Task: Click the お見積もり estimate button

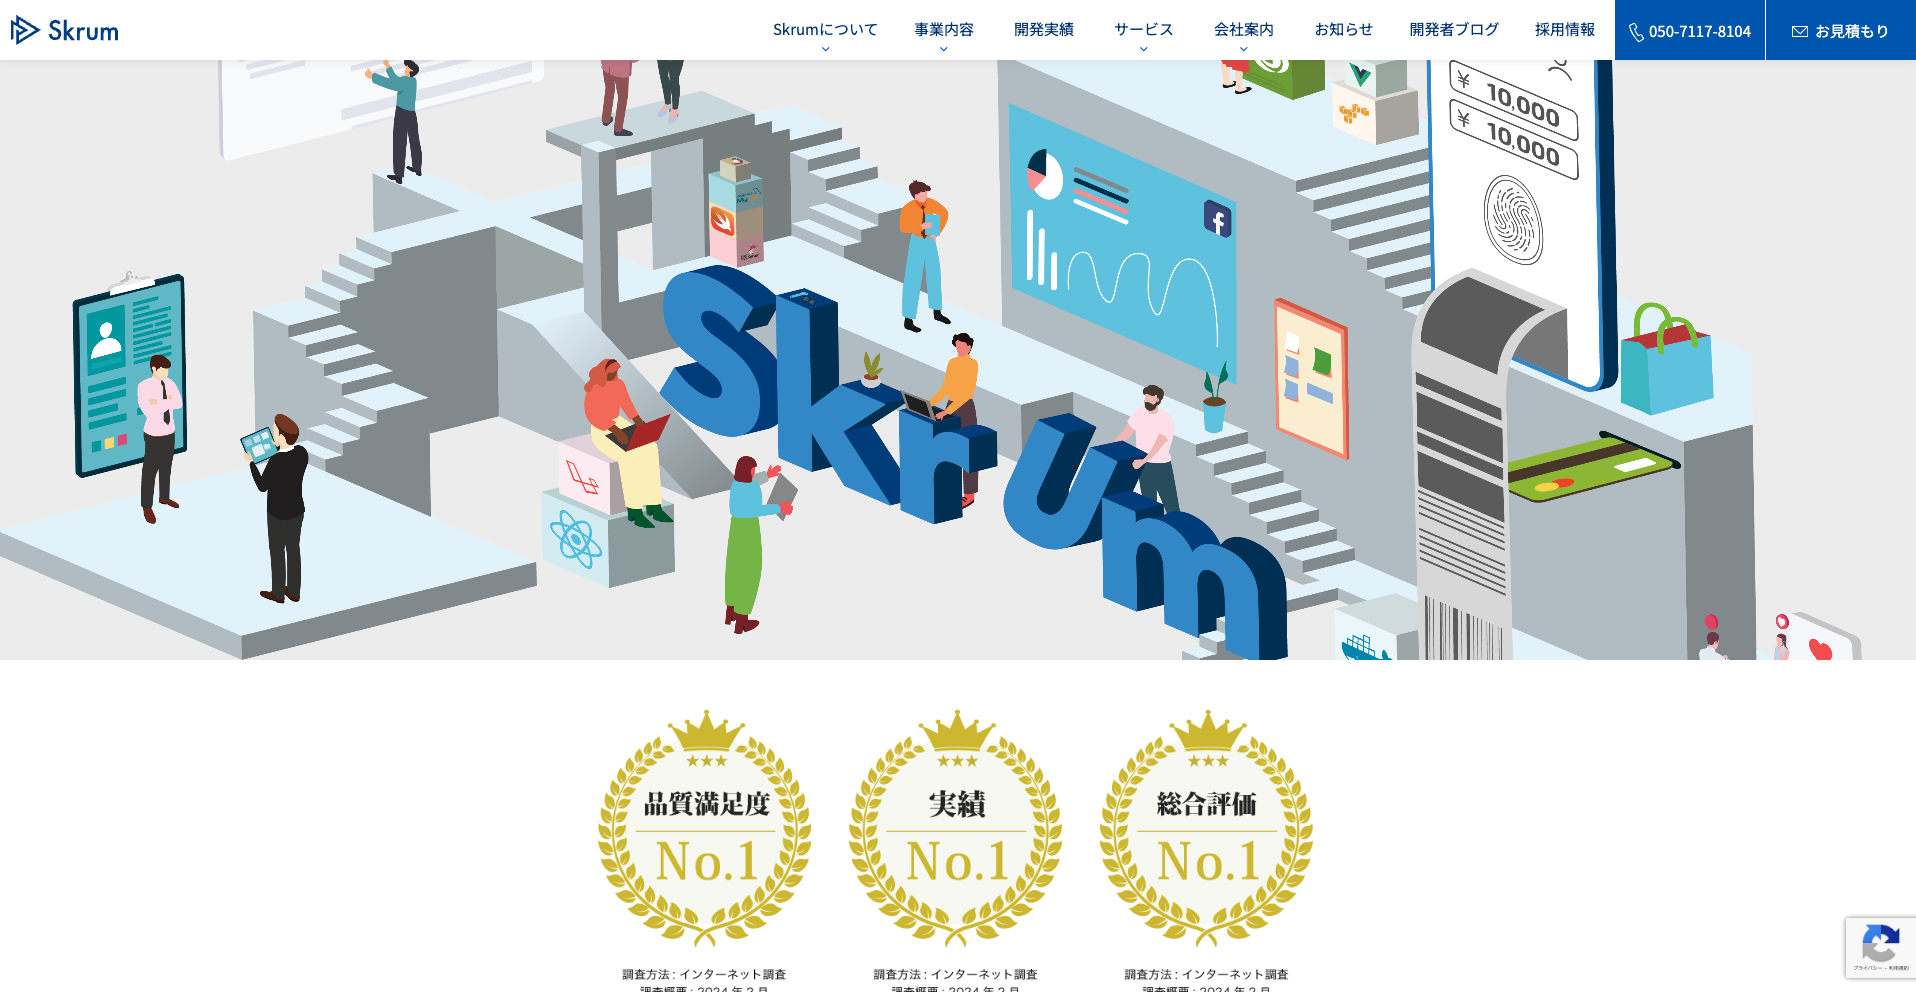Action: (1841, 30)
